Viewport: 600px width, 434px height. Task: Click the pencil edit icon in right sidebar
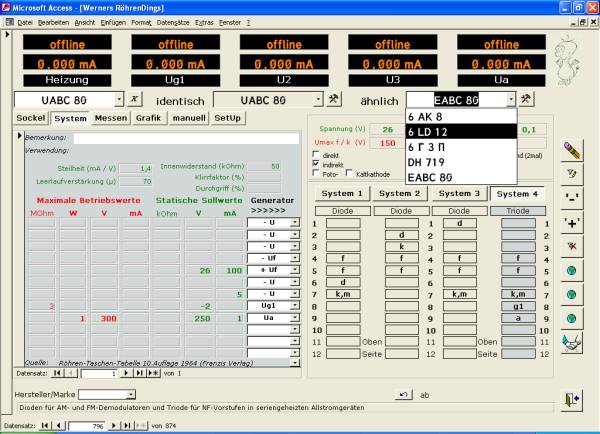coord(572,150)
